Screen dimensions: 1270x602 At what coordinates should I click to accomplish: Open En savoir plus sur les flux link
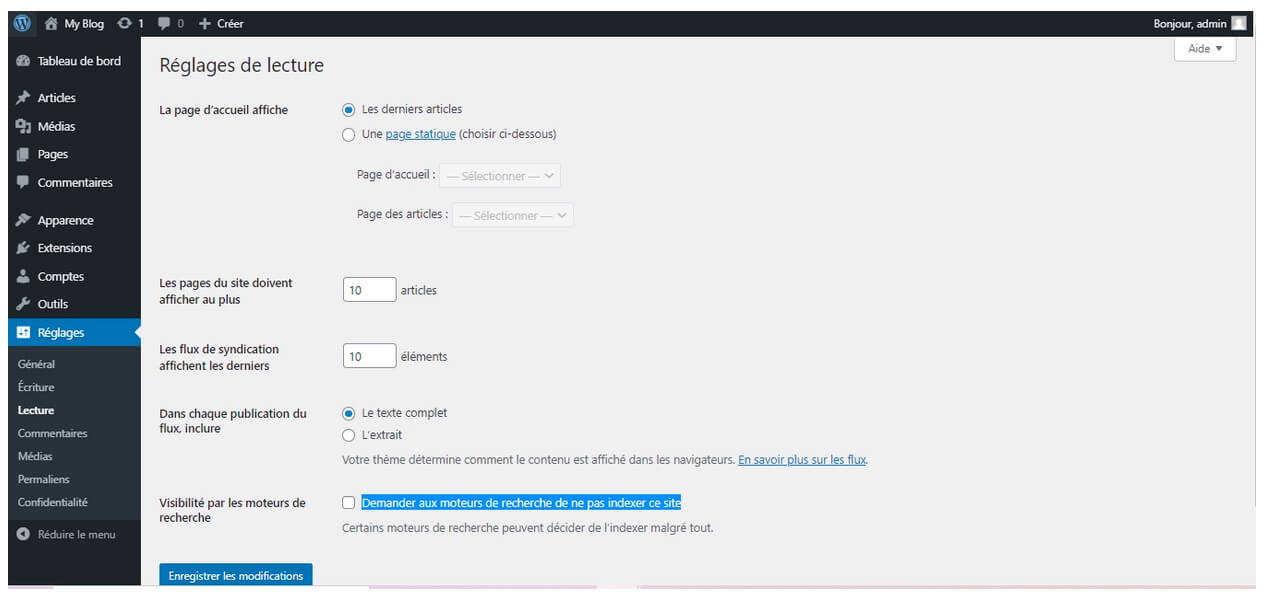[802, 460]
